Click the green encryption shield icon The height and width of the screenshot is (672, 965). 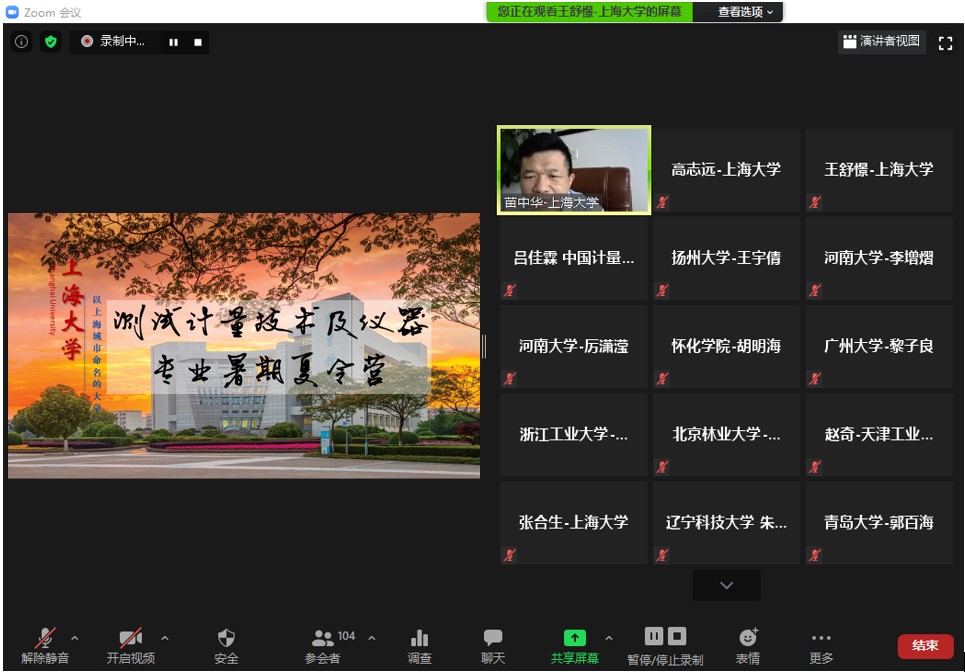pos(51,42)
